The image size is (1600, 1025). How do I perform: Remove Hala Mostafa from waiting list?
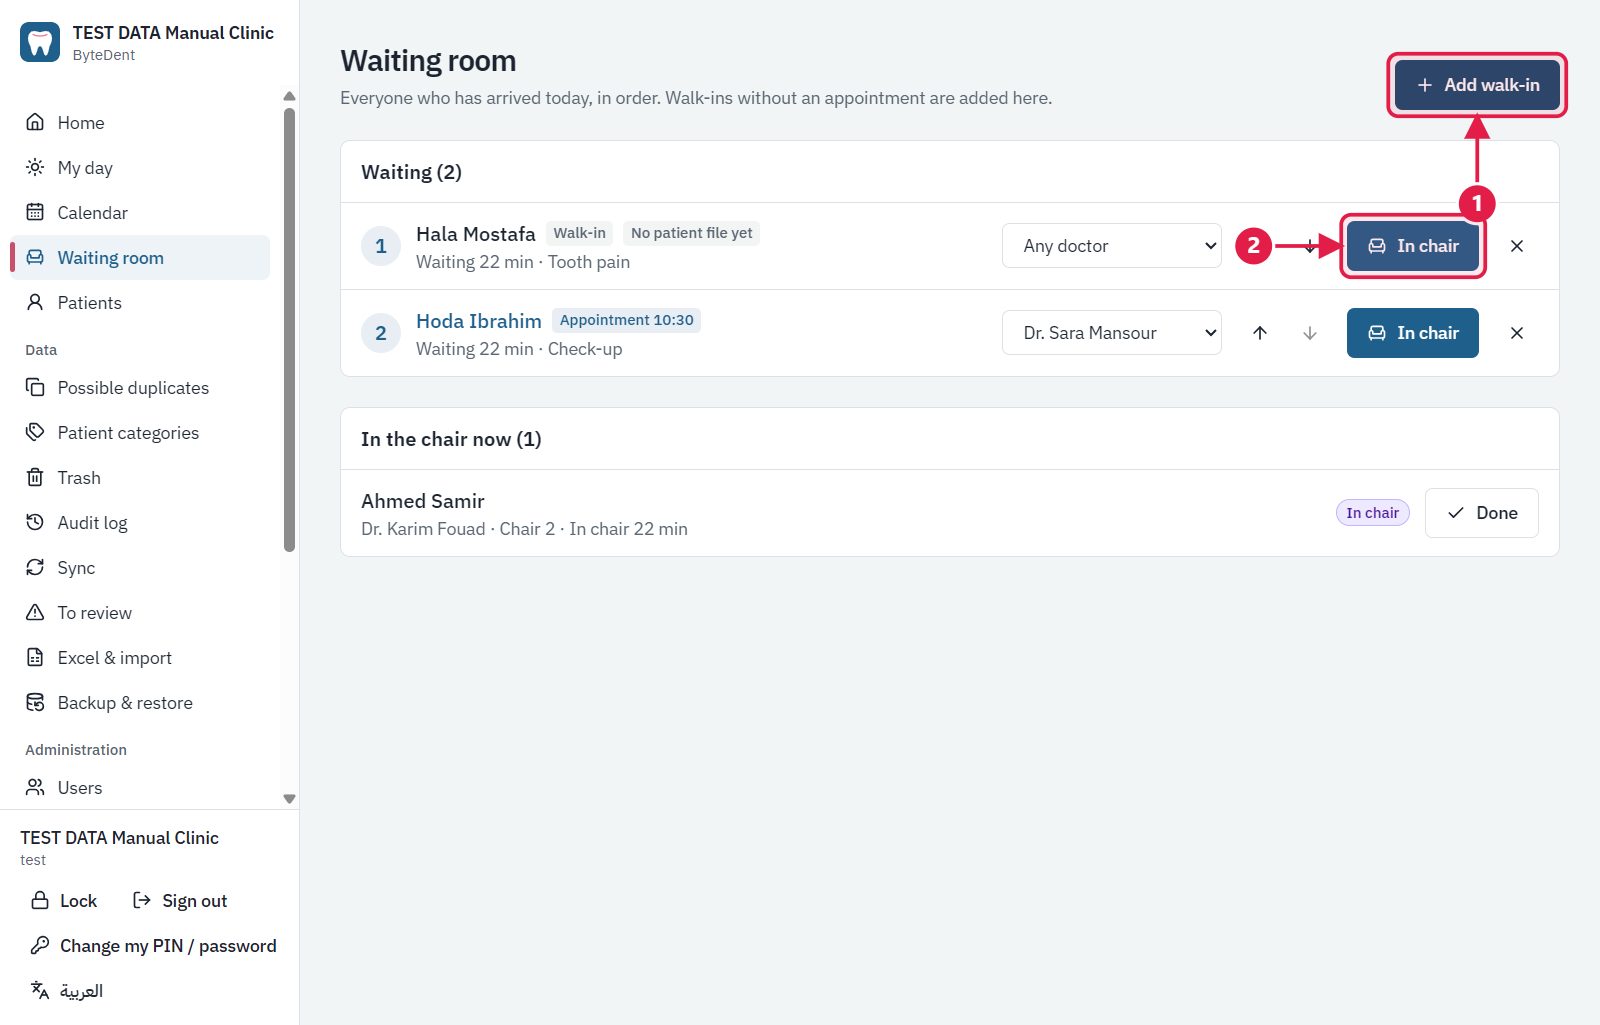point(1517,246)
